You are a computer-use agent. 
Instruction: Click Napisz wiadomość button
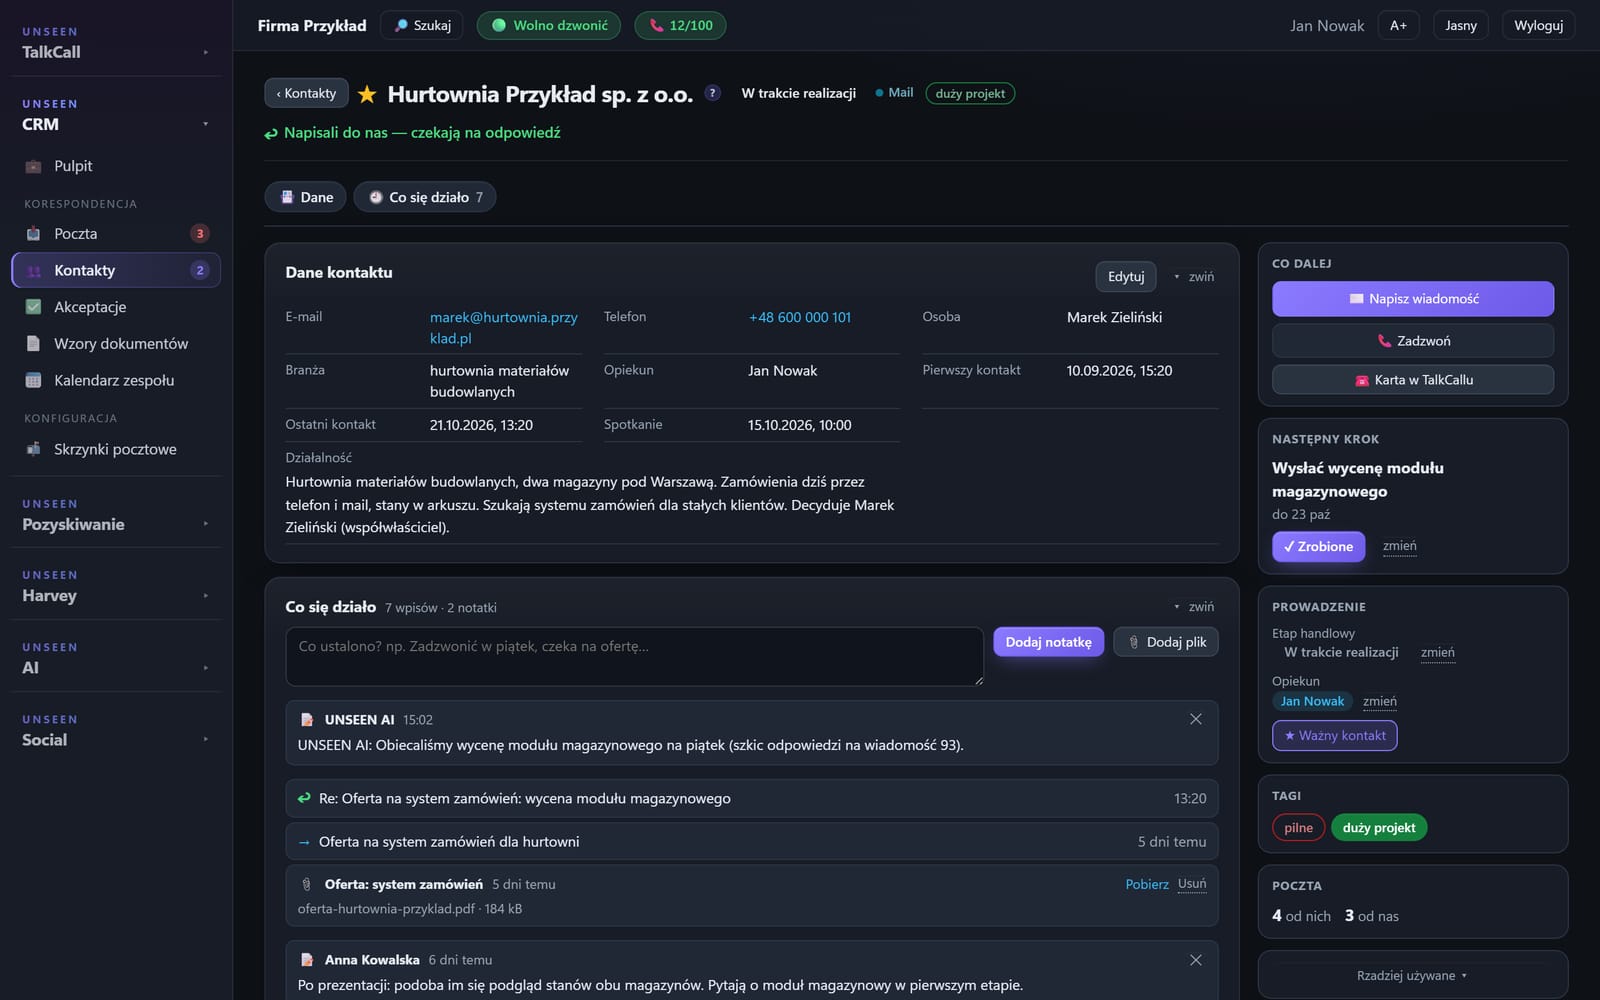coord(1412,298)
